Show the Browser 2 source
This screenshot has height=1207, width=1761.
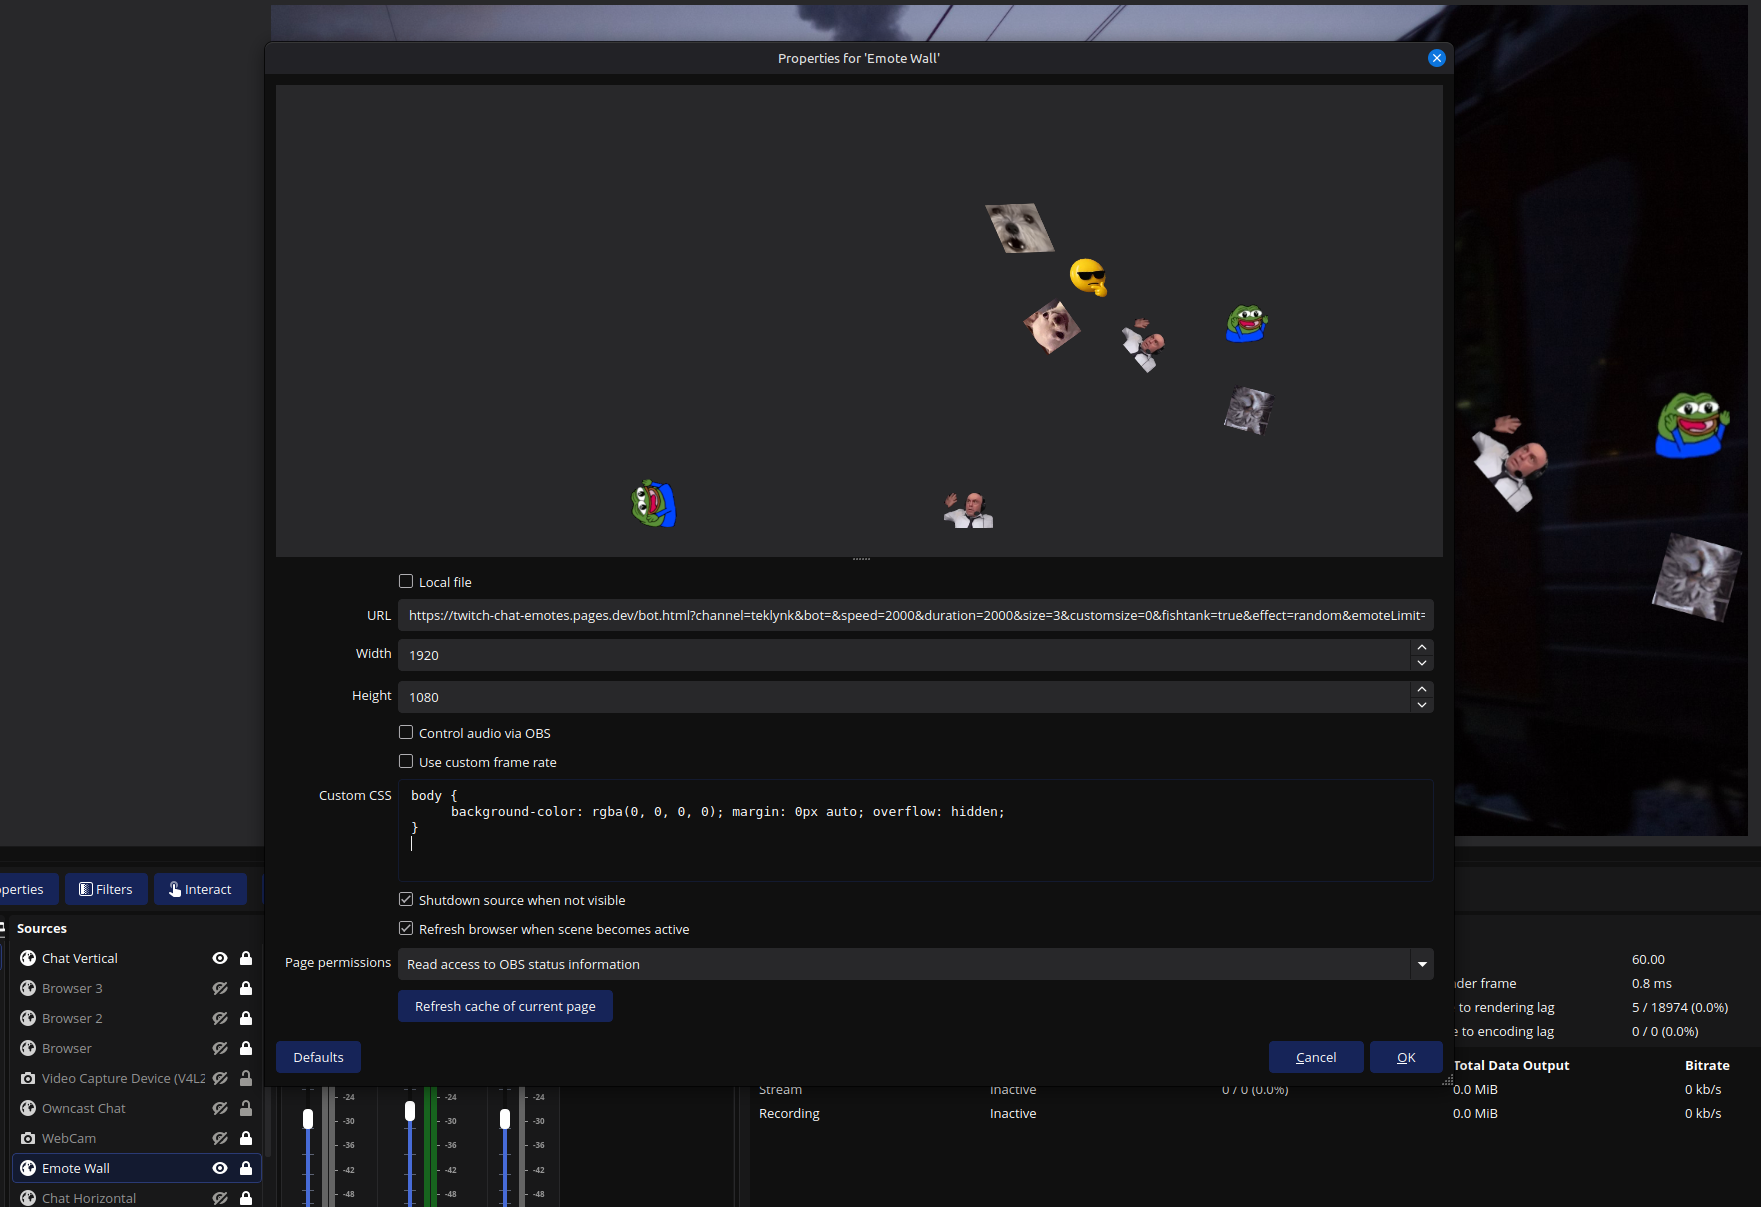220,1018
